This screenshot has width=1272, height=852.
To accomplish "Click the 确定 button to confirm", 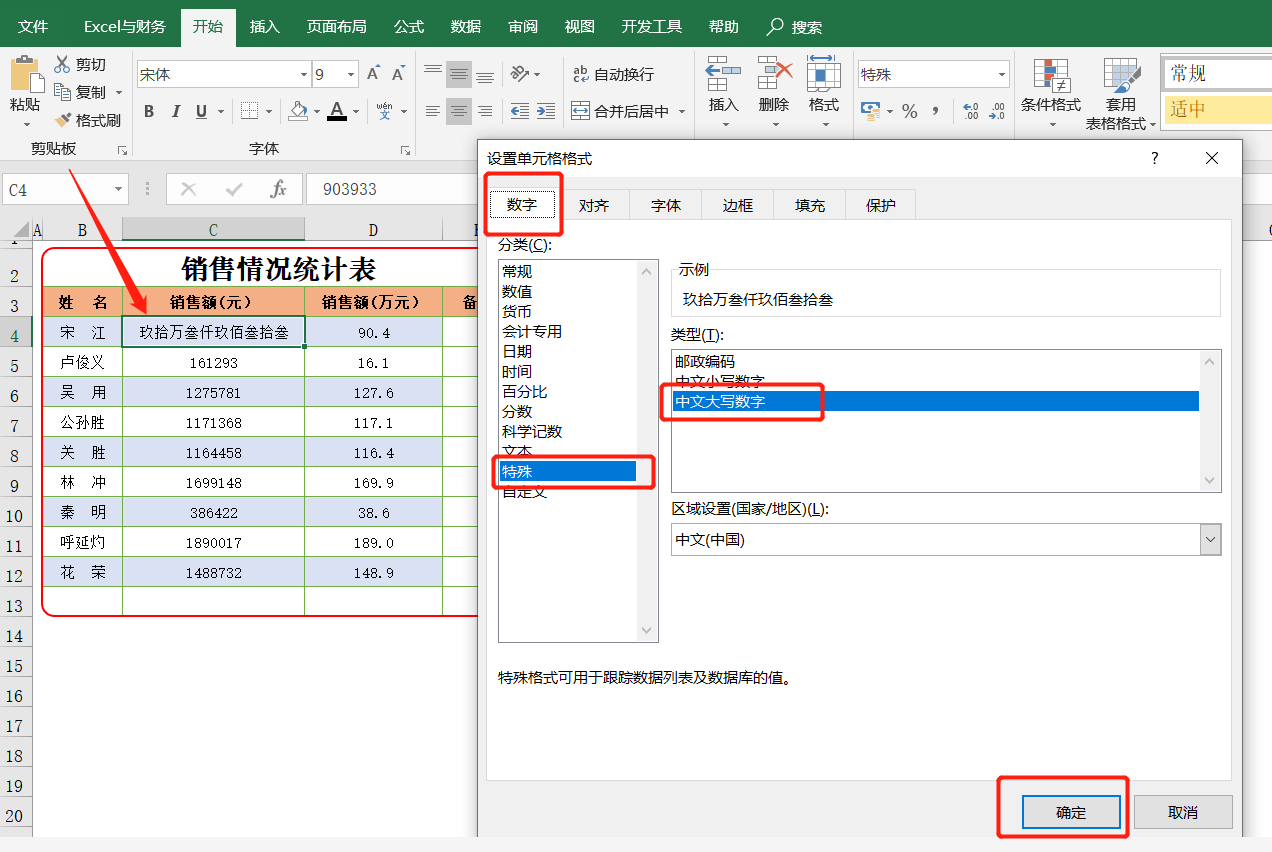I will point(1070,813).
